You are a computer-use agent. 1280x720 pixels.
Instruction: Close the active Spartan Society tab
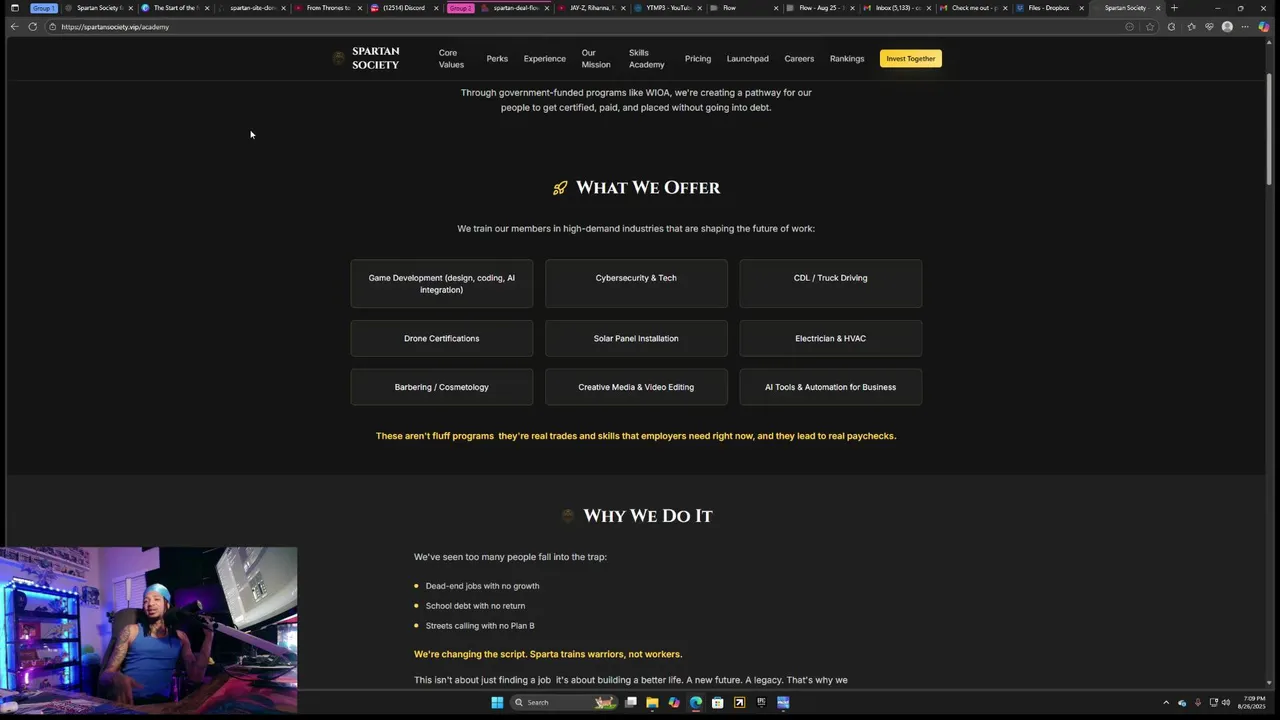[1158, 8]
